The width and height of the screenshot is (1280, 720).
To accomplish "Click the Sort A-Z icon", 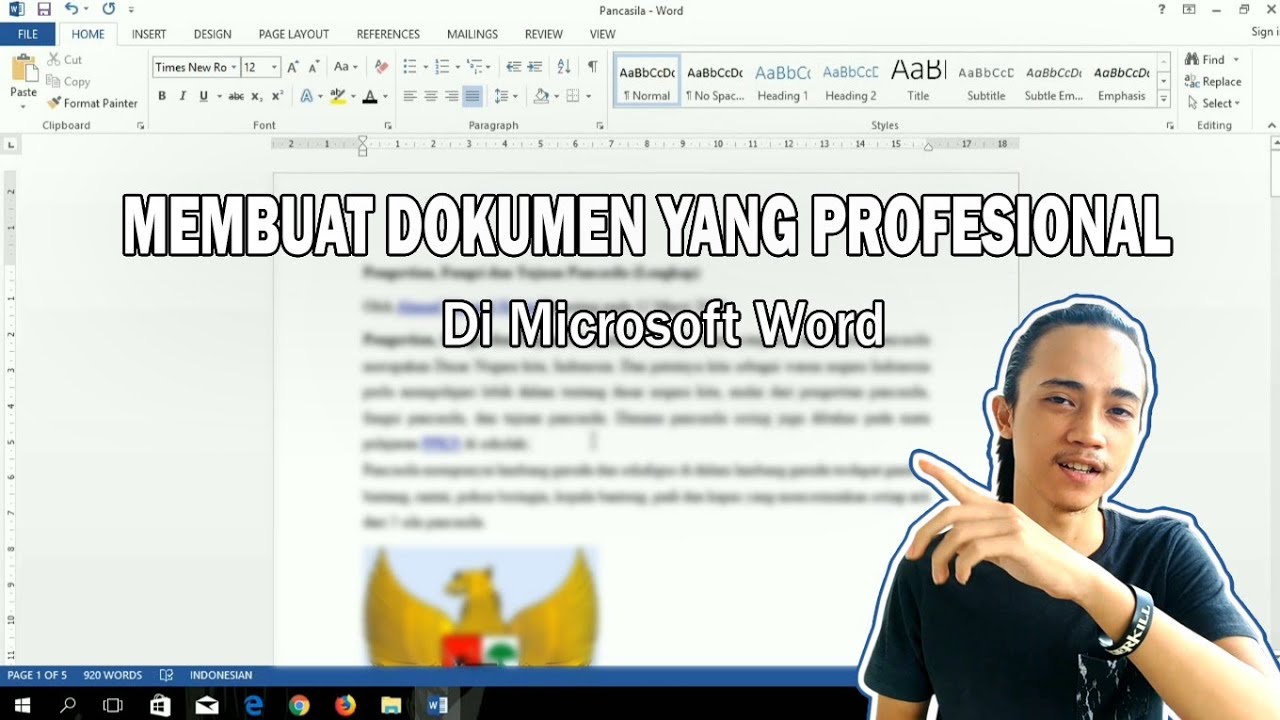I will 564,67.
